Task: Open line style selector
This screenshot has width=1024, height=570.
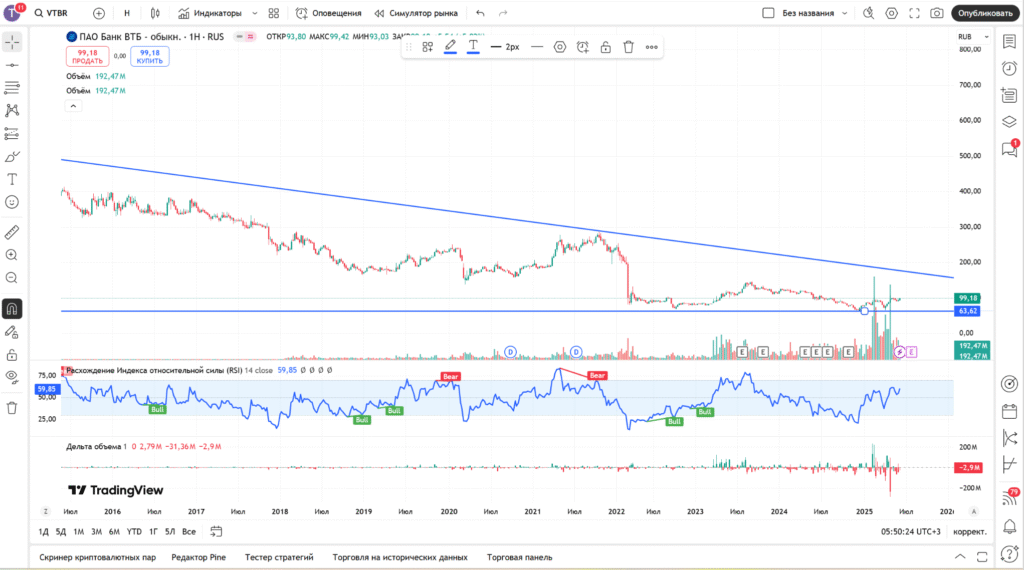Action: 537,47
